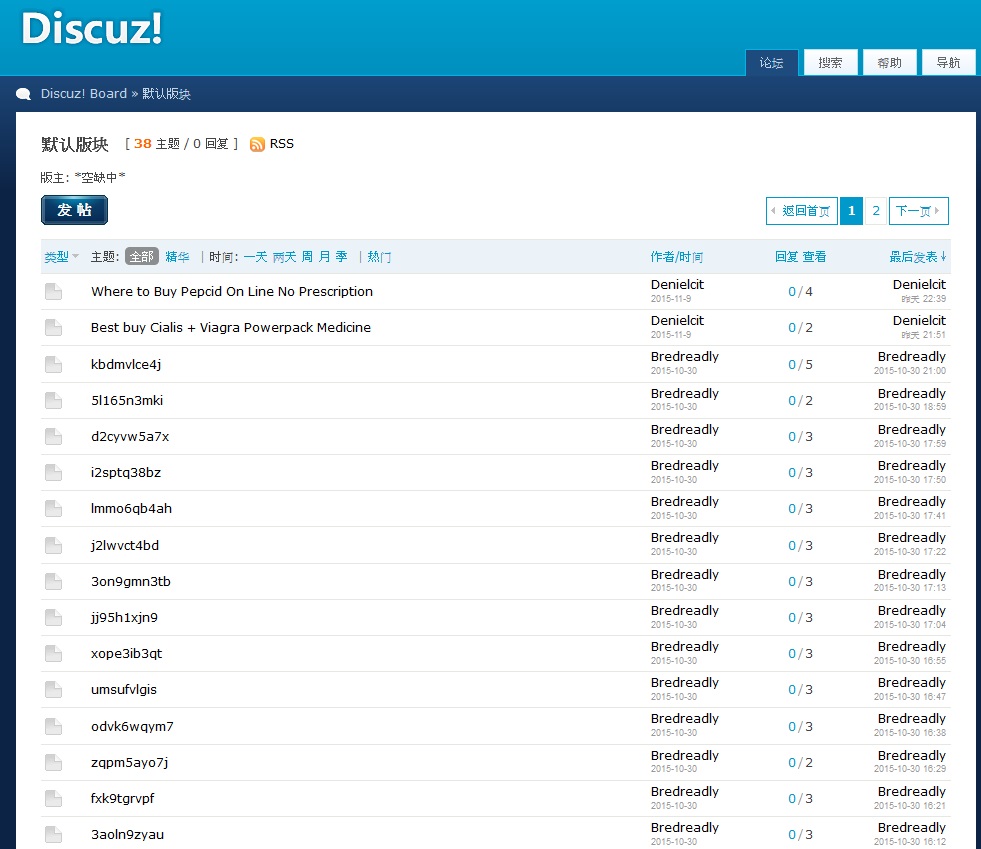
Task: Open the 搜索 search tab
Action: [830, 63]
